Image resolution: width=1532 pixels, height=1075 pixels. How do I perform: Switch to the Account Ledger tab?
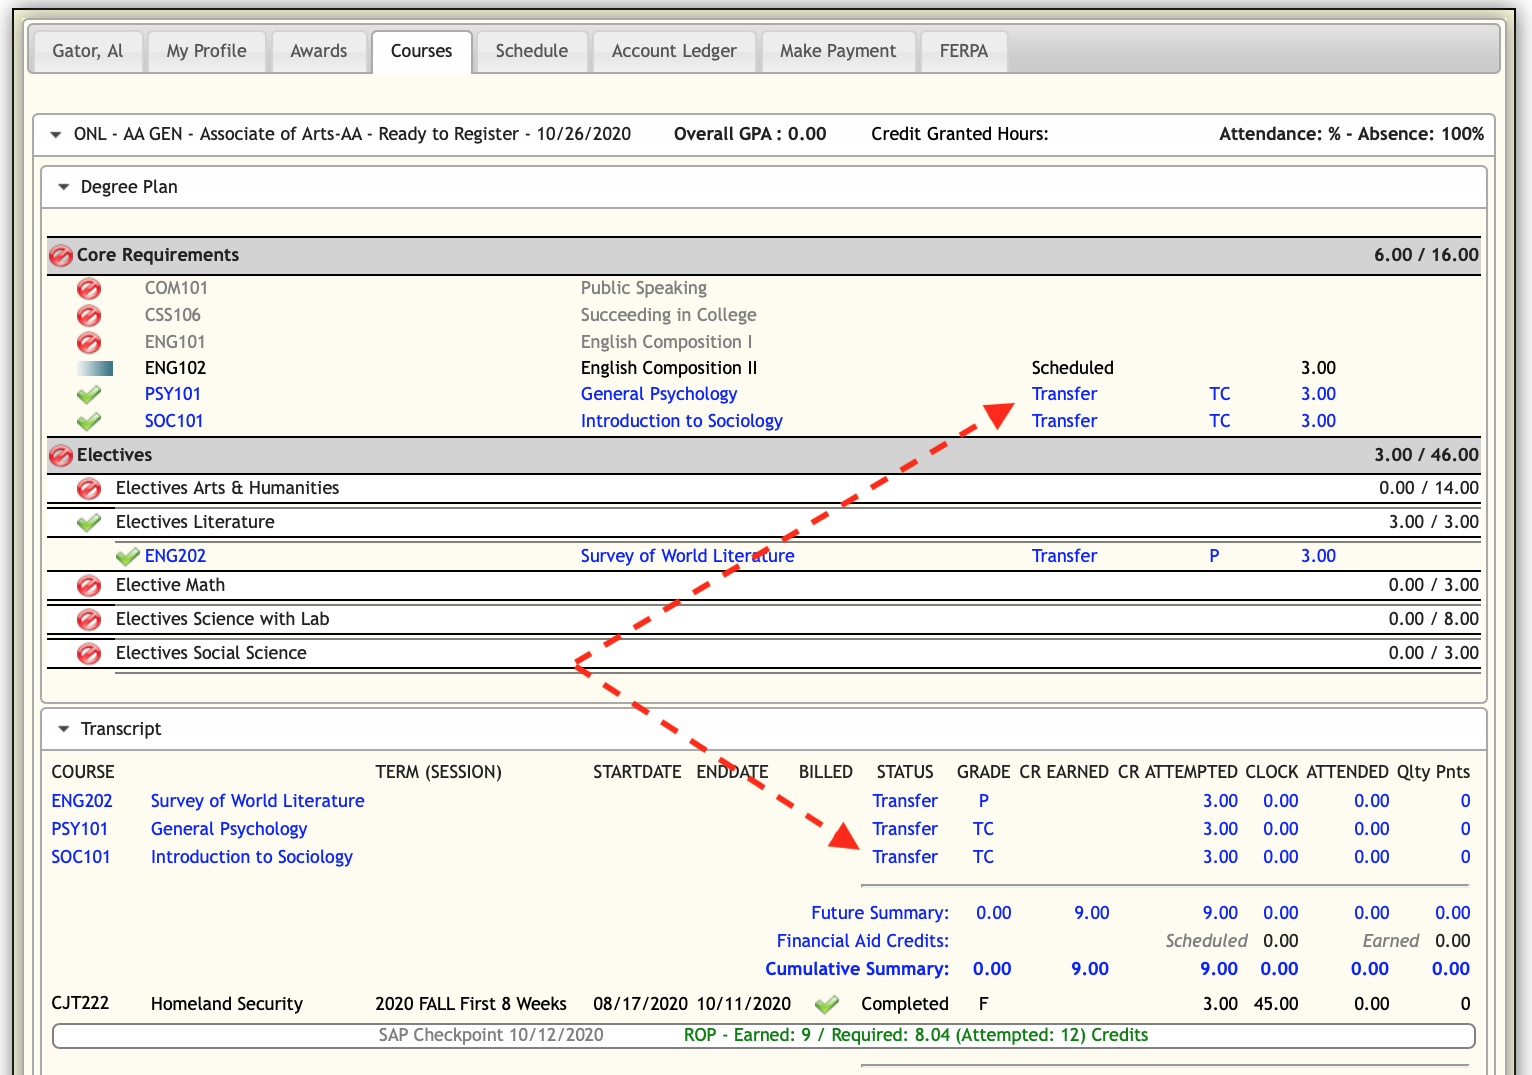point(673,51)
